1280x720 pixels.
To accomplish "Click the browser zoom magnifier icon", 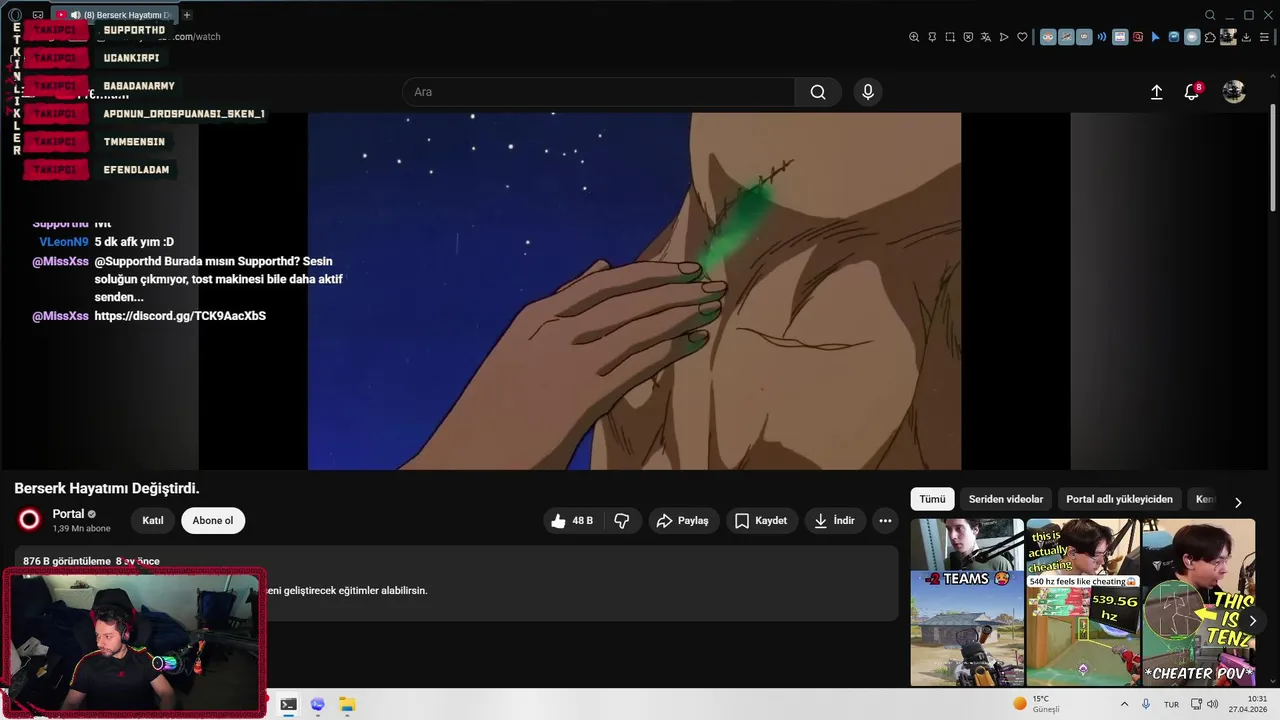I will [x=914, y=37].
